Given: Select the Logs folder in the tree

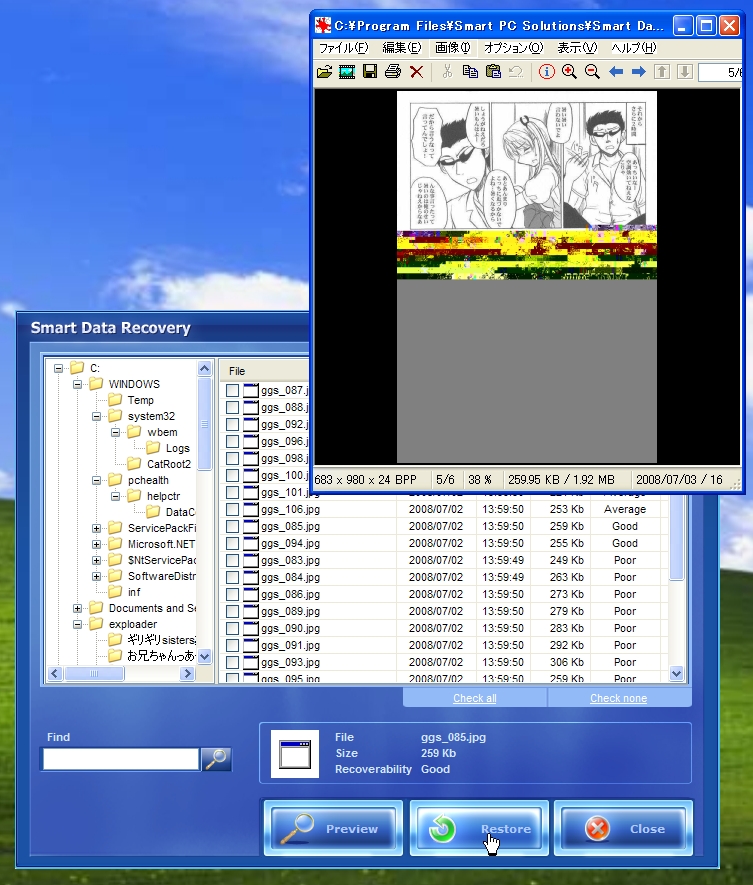Looking at the screenshot, I should (177, 448).
